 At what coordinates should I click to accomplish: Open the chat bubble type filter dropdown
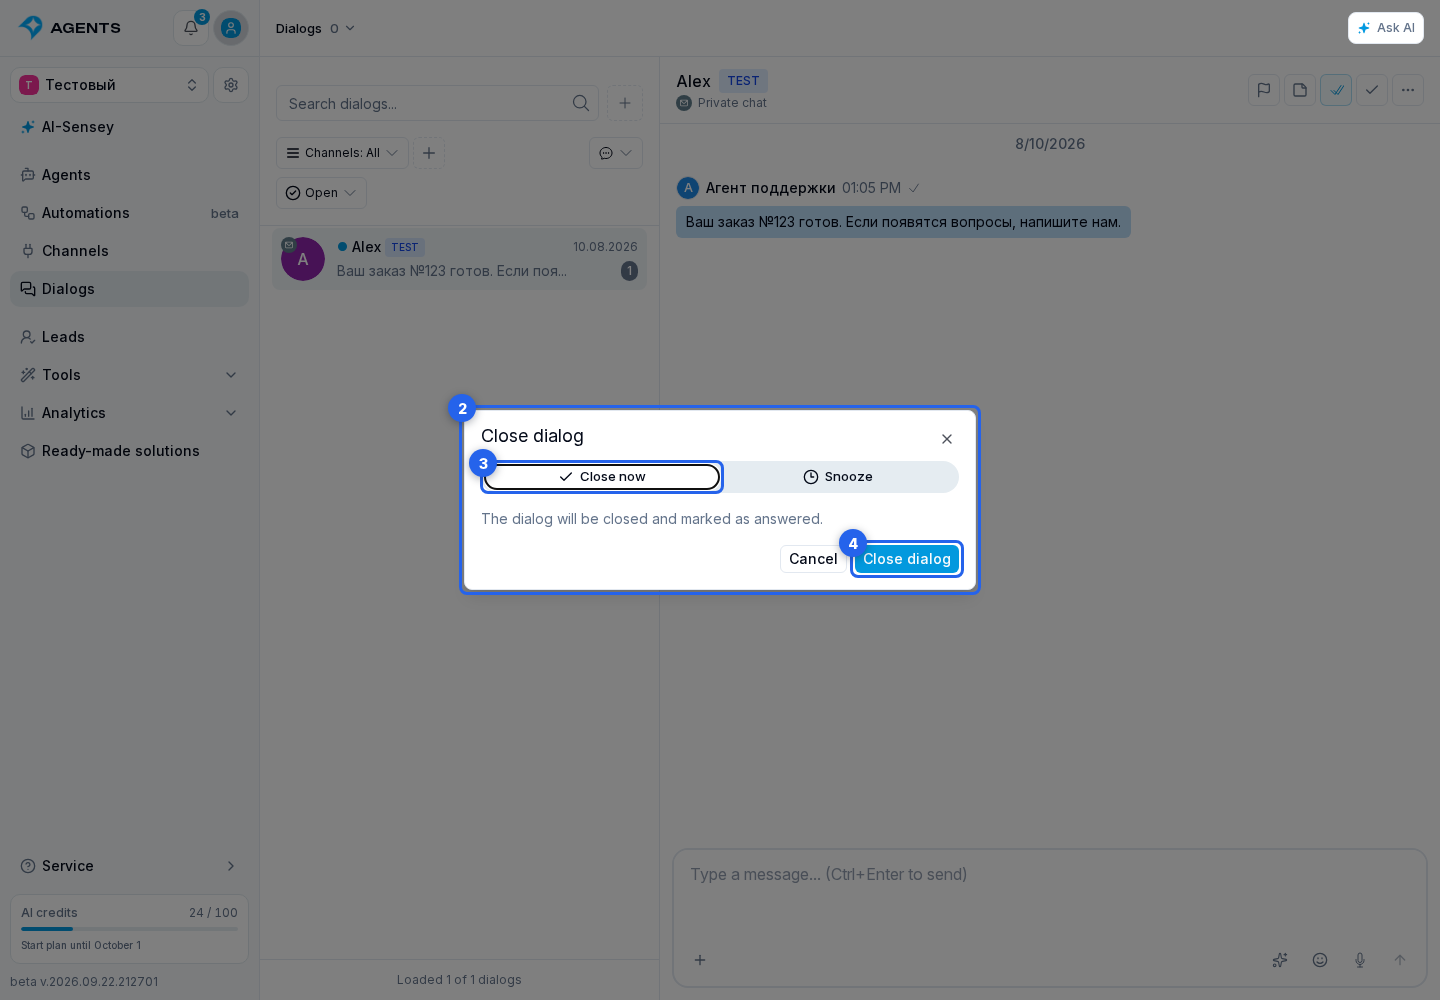point(616,153)
